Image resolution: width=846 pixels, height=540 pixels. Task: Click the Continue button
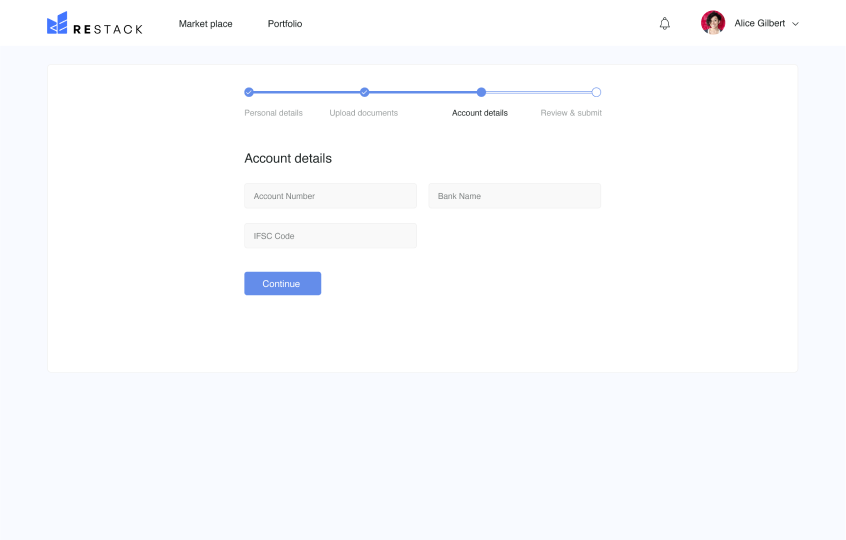point(283,283)
